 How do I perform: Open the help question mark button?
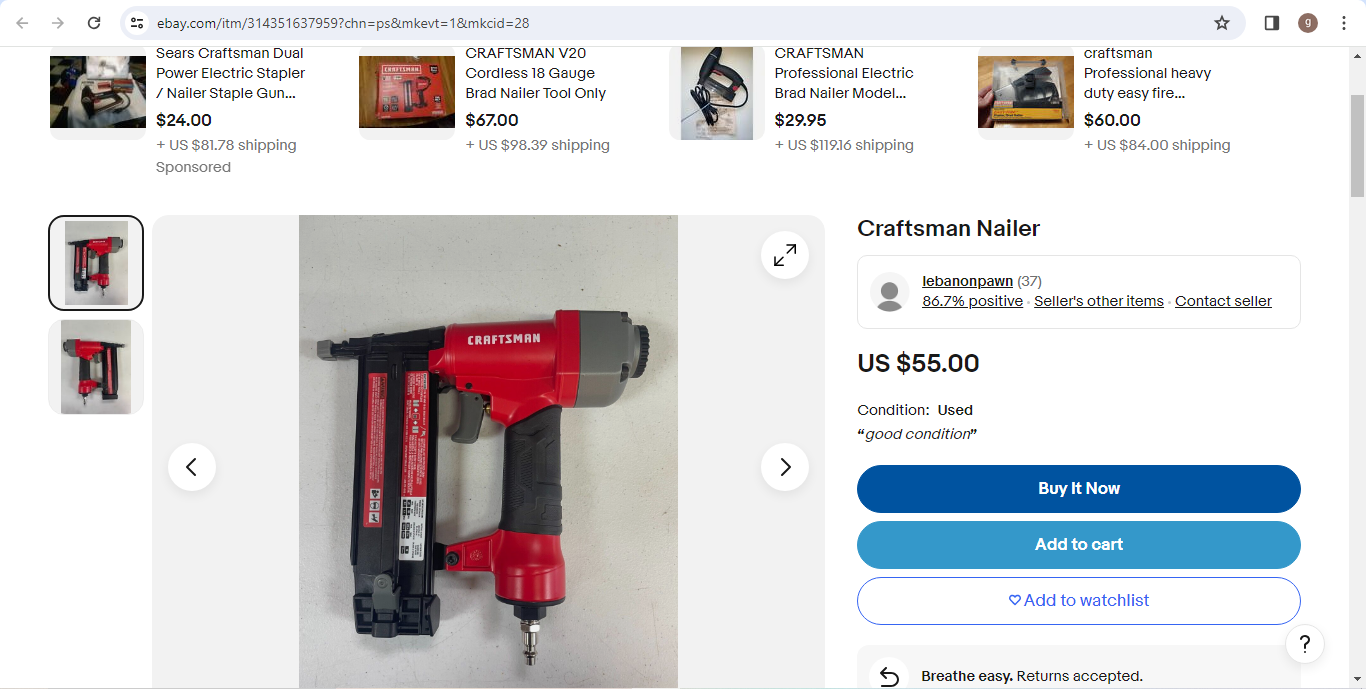tap(1305, 644)
